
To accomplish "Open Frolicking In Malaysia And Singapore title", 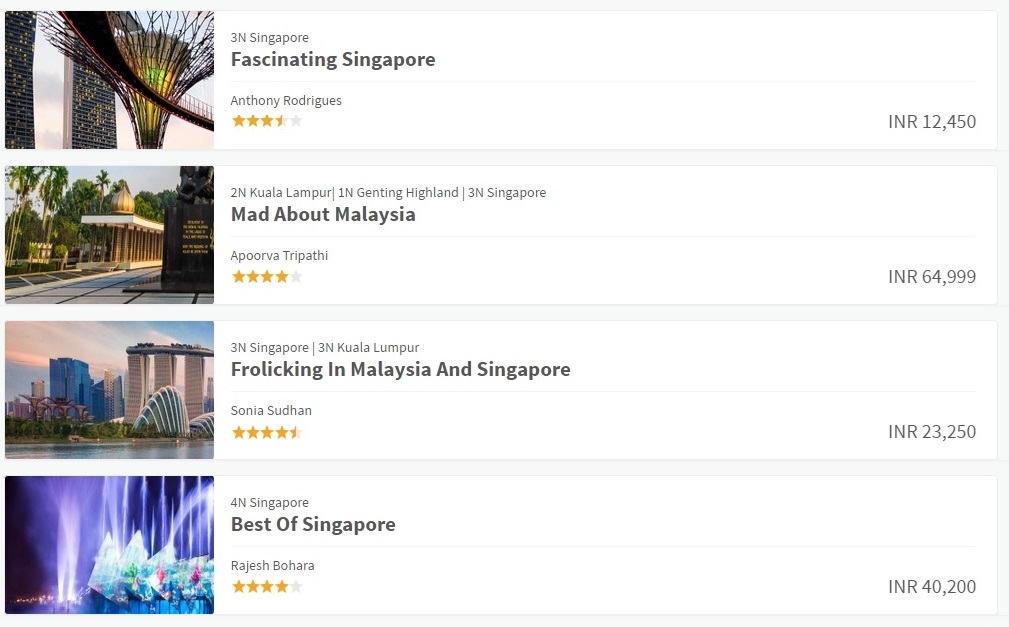I will (400, 370).
